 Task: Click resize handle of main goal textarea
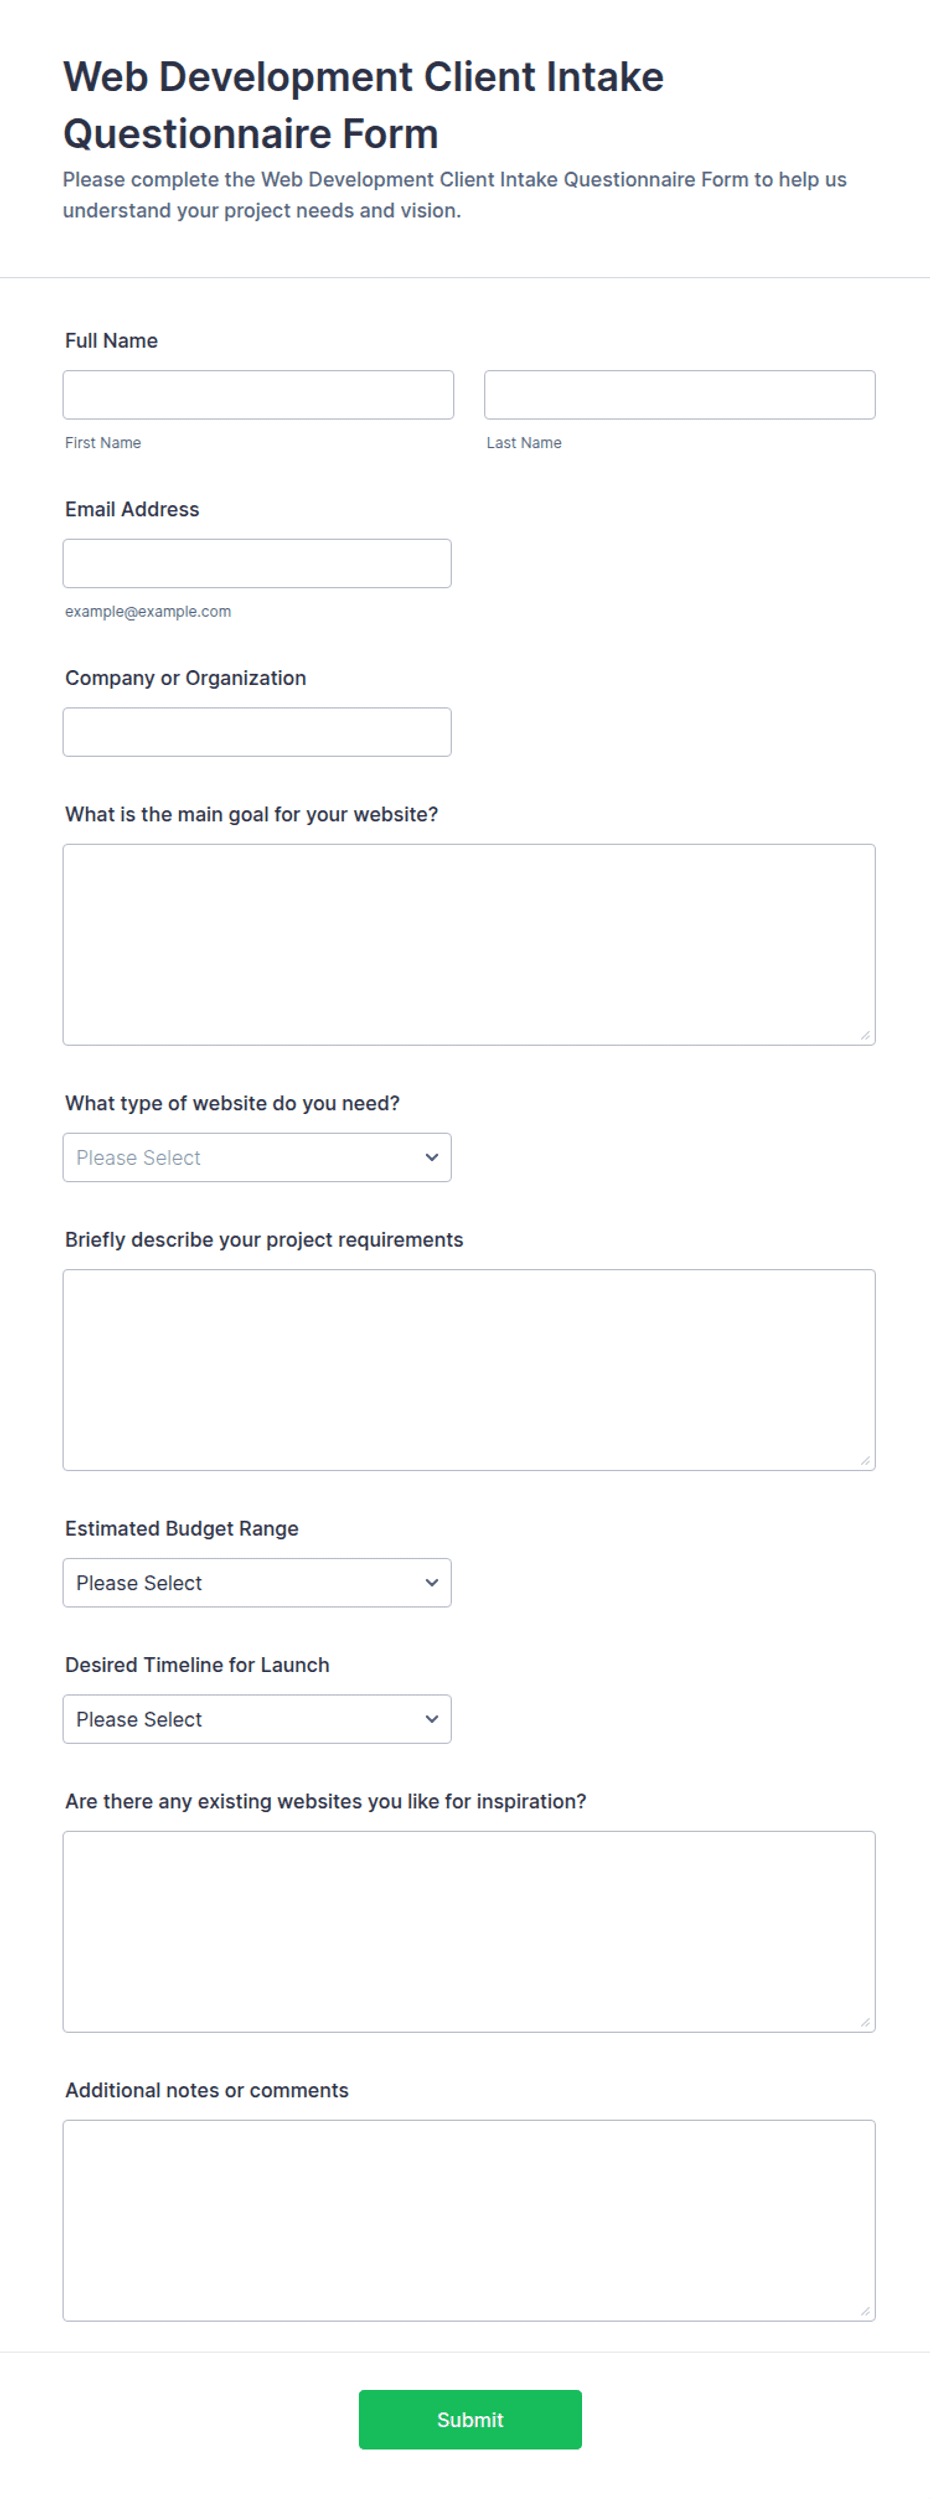[x=866, y=1036]
